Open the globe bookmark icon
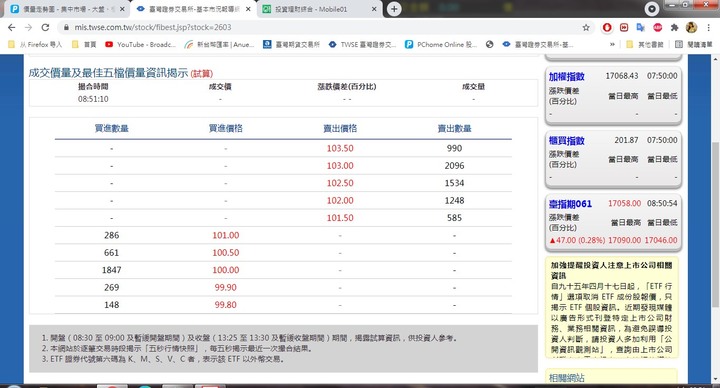The width and height of the screenshot is (720, 388). [489, 45]
